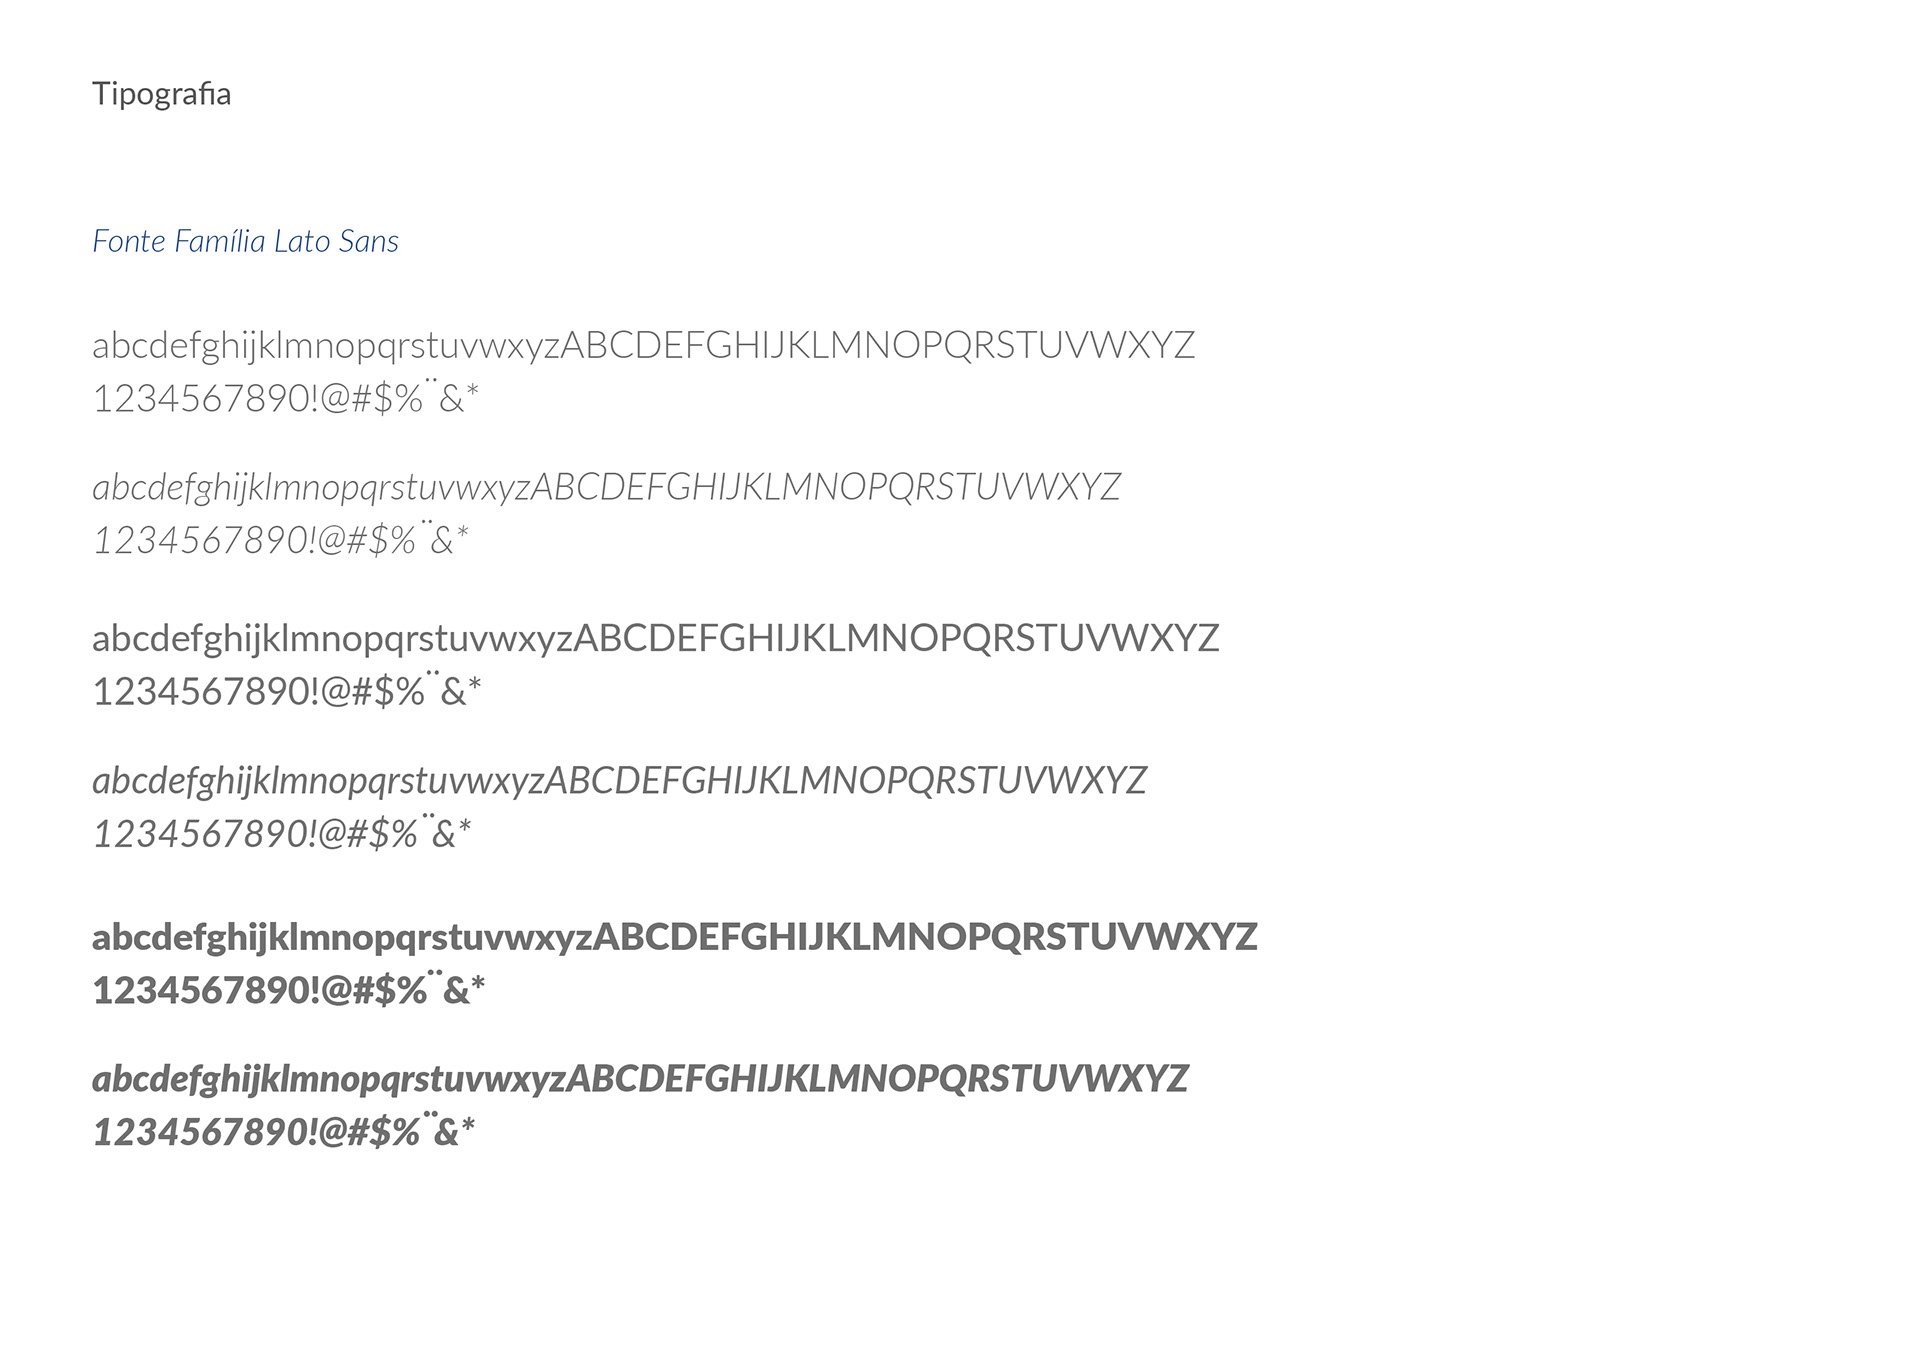Click the Tipografia heading
The image size is (1920, 1357).
pos(161,94)
